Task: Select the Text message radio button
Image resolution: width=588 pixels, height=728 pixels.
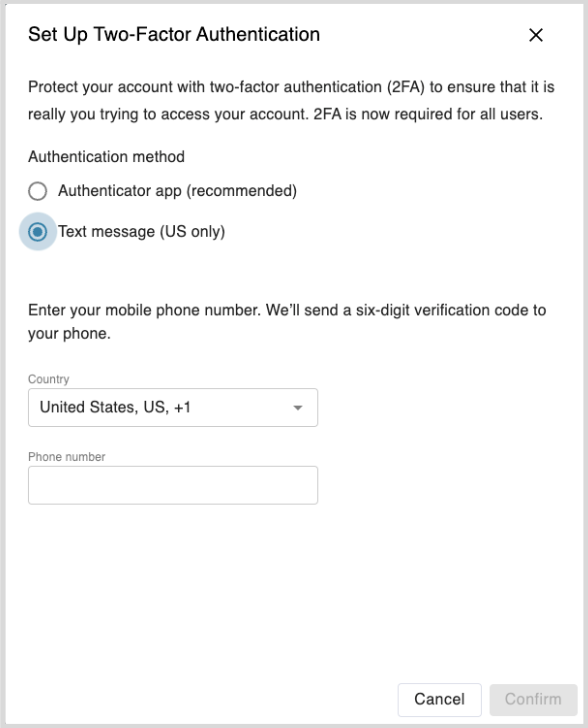Action: [38, 231]
